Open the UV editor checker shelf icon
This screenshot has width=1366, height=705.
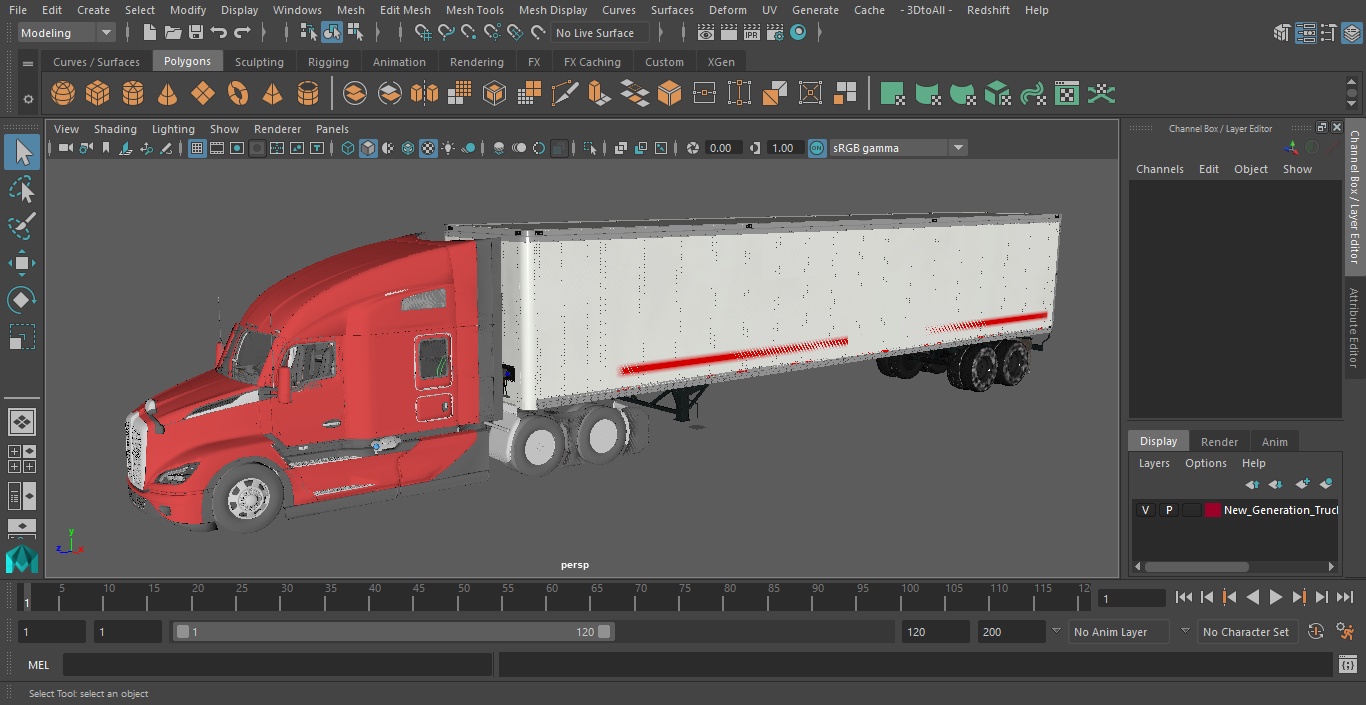click(x=1067, y=94)
